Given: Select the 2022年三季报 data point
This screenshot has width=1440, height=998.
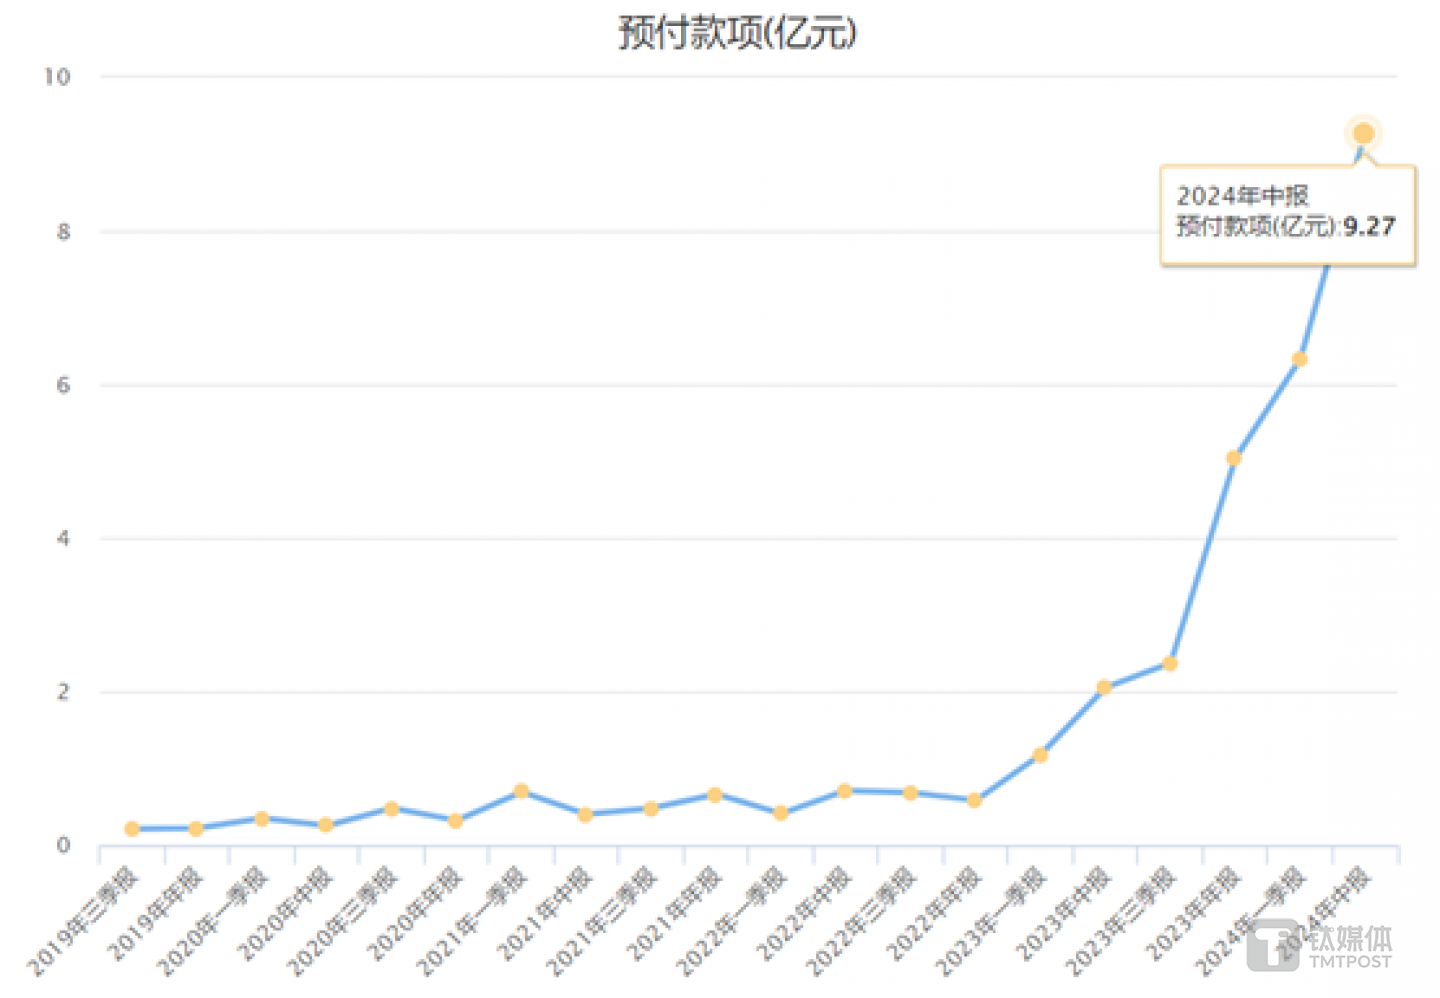Looking at the screenshot, I should (910, 793).
